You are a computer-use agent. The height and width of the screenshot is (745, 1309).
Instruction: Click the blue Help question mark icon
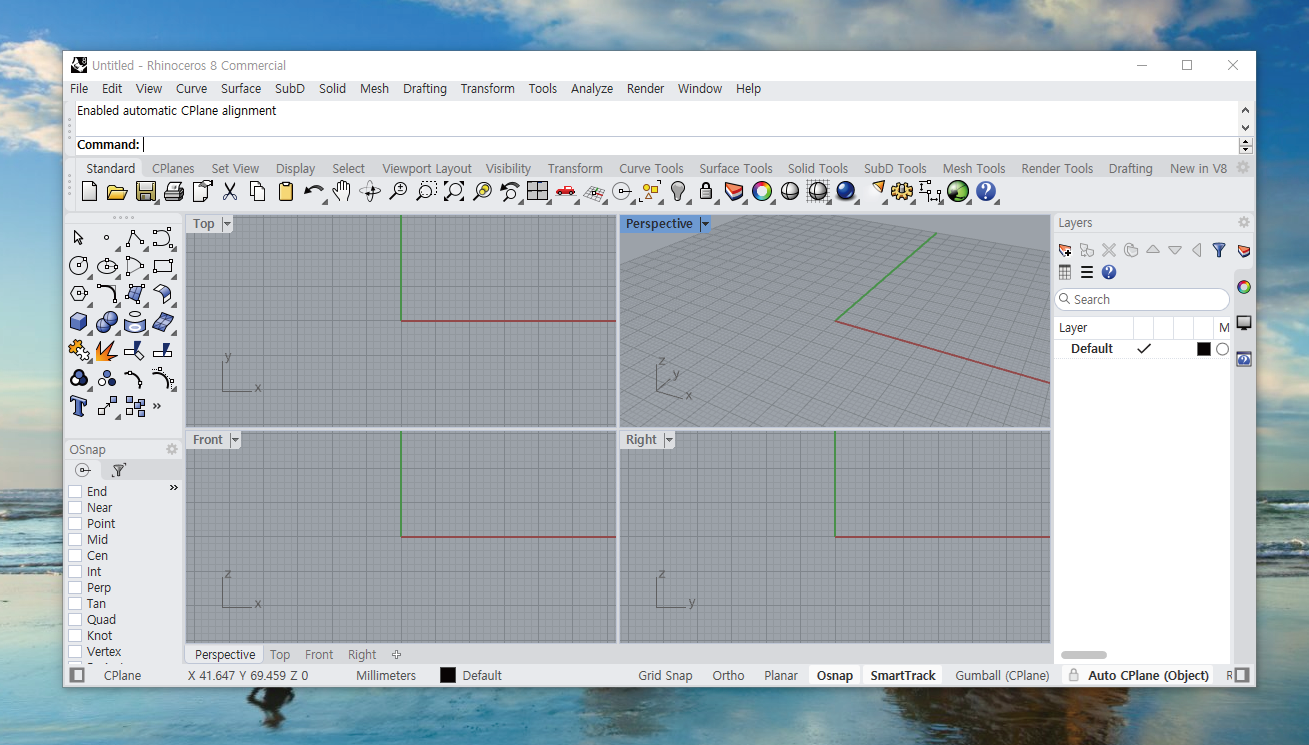986,192
